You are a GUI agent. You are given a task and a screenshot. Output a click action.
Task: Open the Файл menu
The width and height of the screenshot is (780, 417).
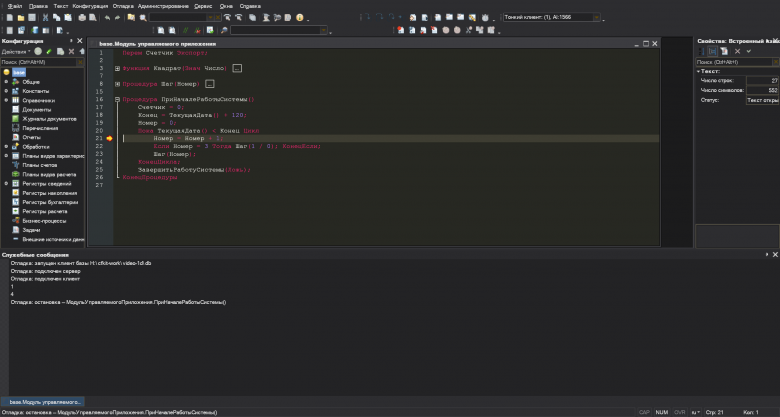[x=15, y=6]
